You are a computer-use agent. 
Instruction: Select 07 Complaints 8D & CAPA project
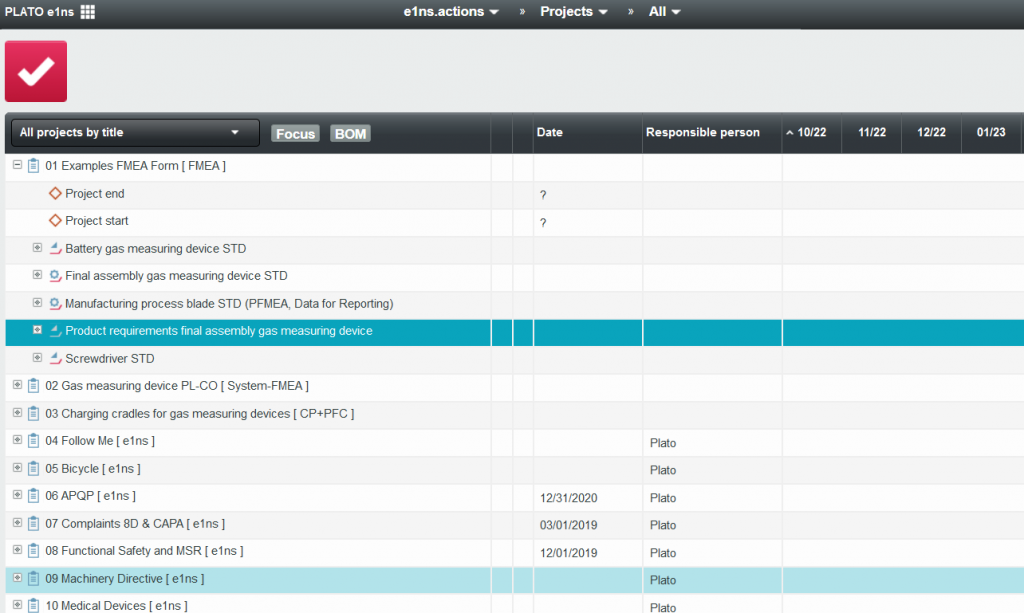(x=142, y=523)
